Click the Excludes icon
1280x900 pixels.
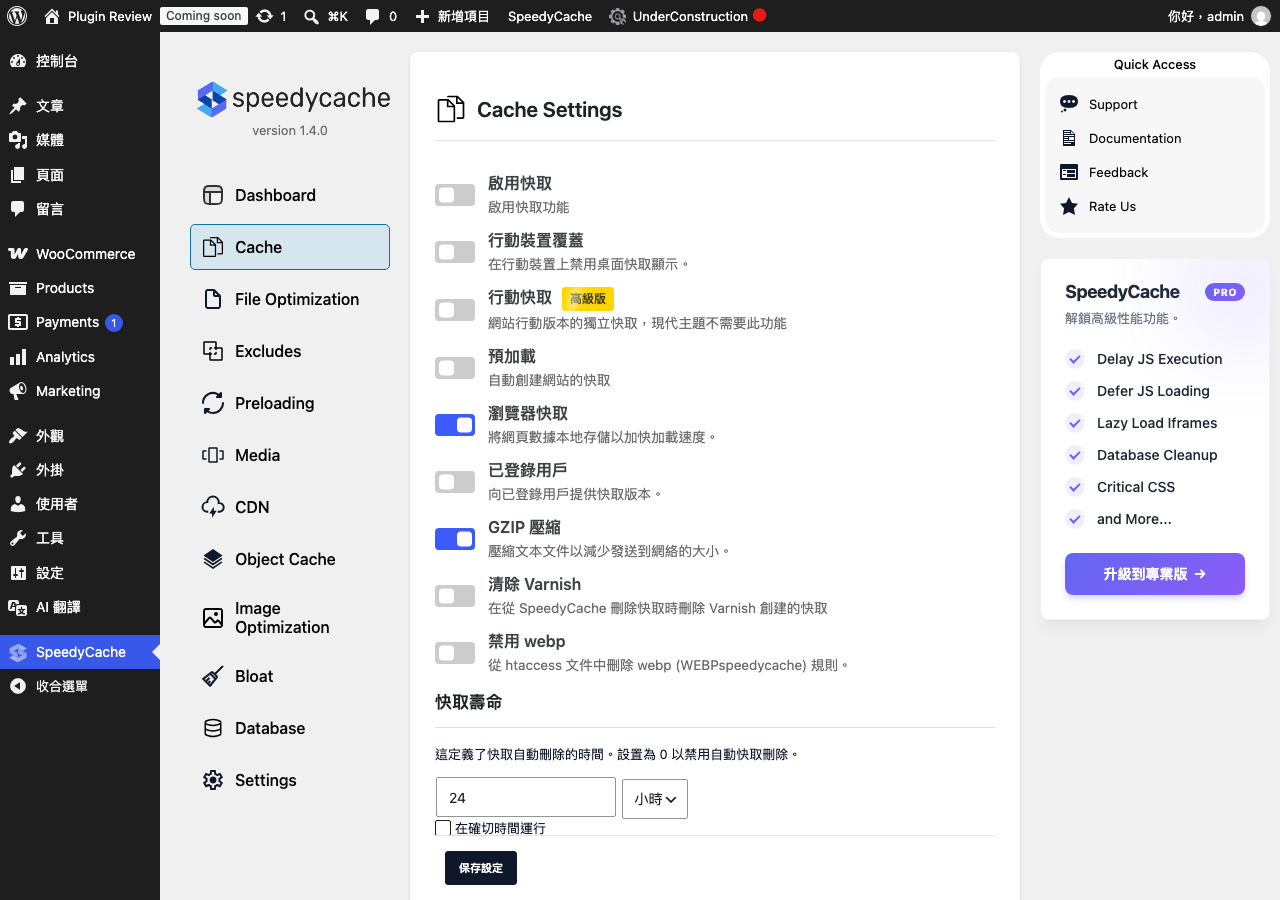[213, 351]
